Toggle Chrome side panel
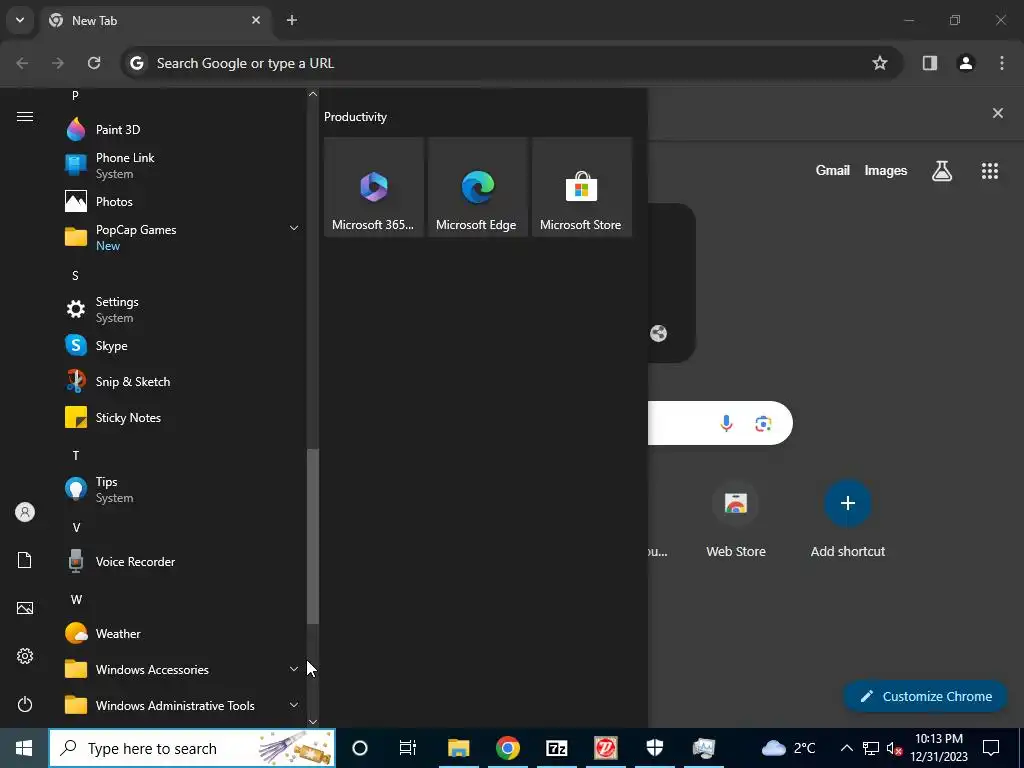 tap(930, 63)
